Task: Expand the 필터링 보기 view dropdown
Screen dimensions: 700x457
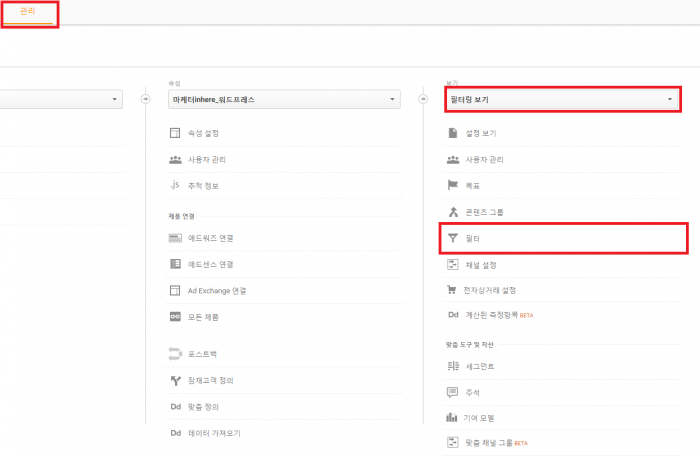Action: click(562, 99)
